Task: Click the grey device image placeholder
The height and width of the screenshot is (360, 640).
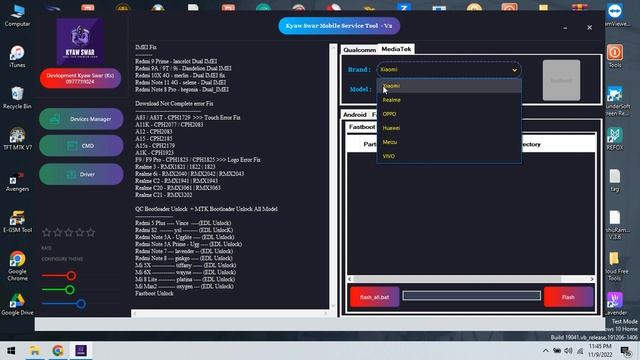Action: coord(561,80)
